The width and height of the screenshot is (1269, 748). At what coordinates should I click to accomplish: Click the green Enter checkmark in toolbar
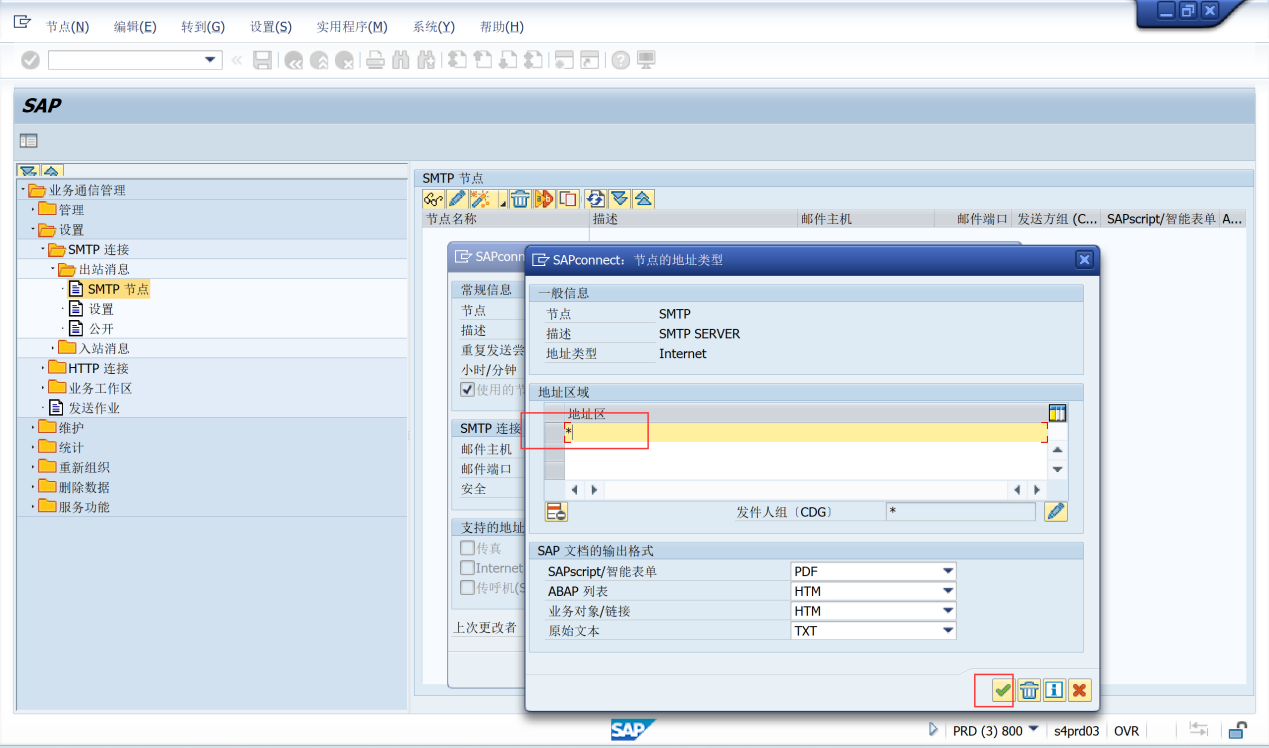[x=31, y=60]
